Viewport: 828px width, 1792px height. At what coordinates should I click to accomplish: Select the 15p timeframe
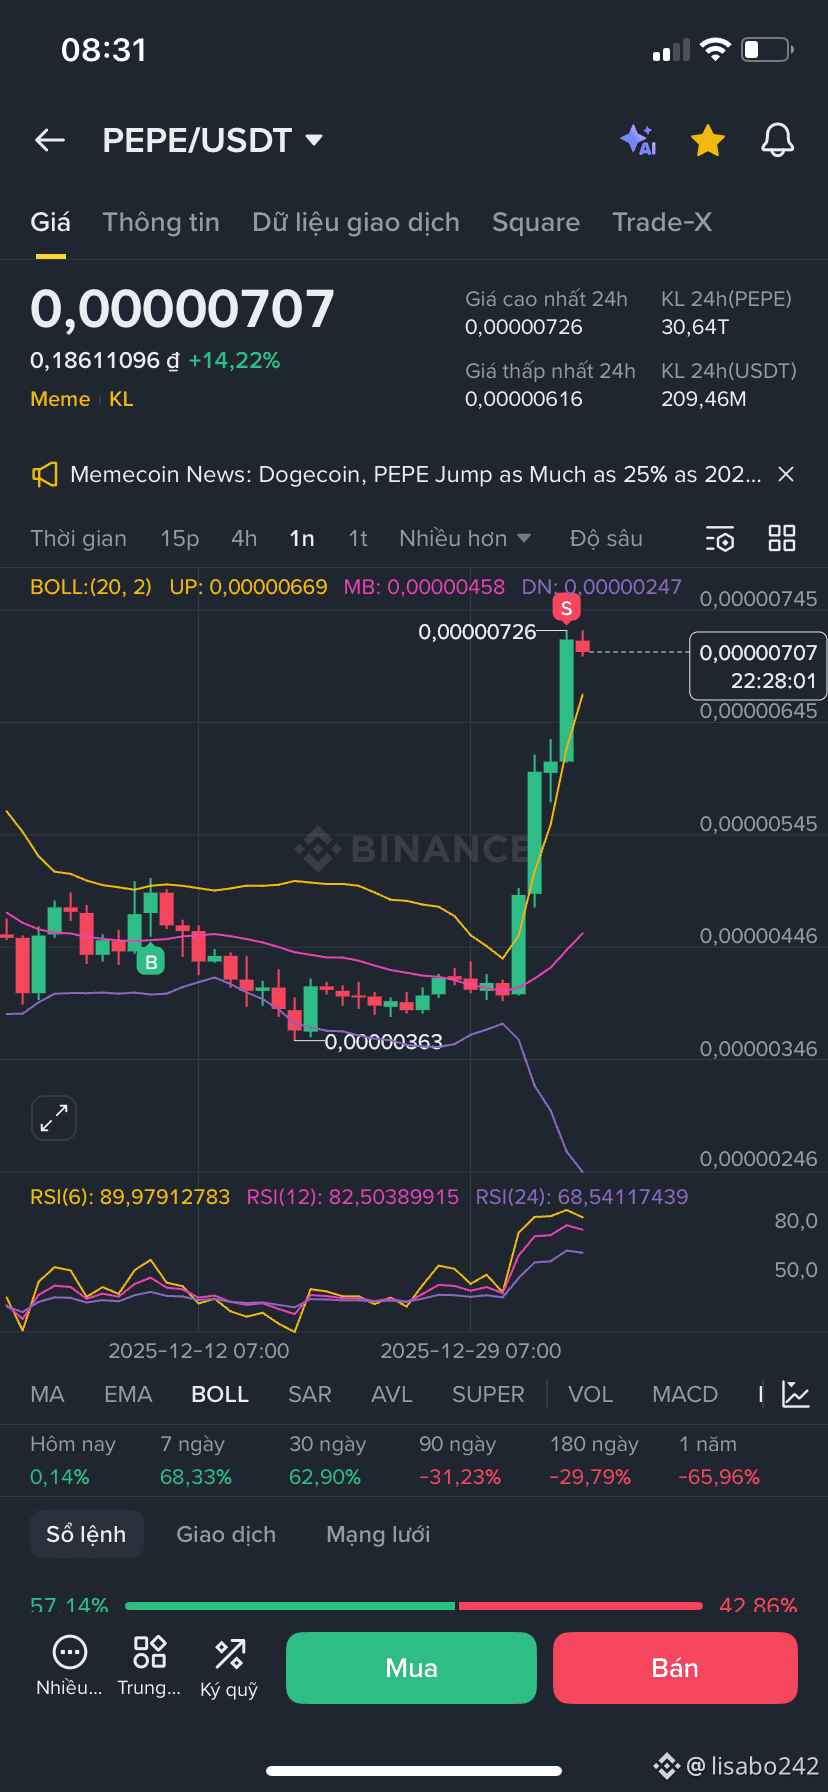(180, 538)
